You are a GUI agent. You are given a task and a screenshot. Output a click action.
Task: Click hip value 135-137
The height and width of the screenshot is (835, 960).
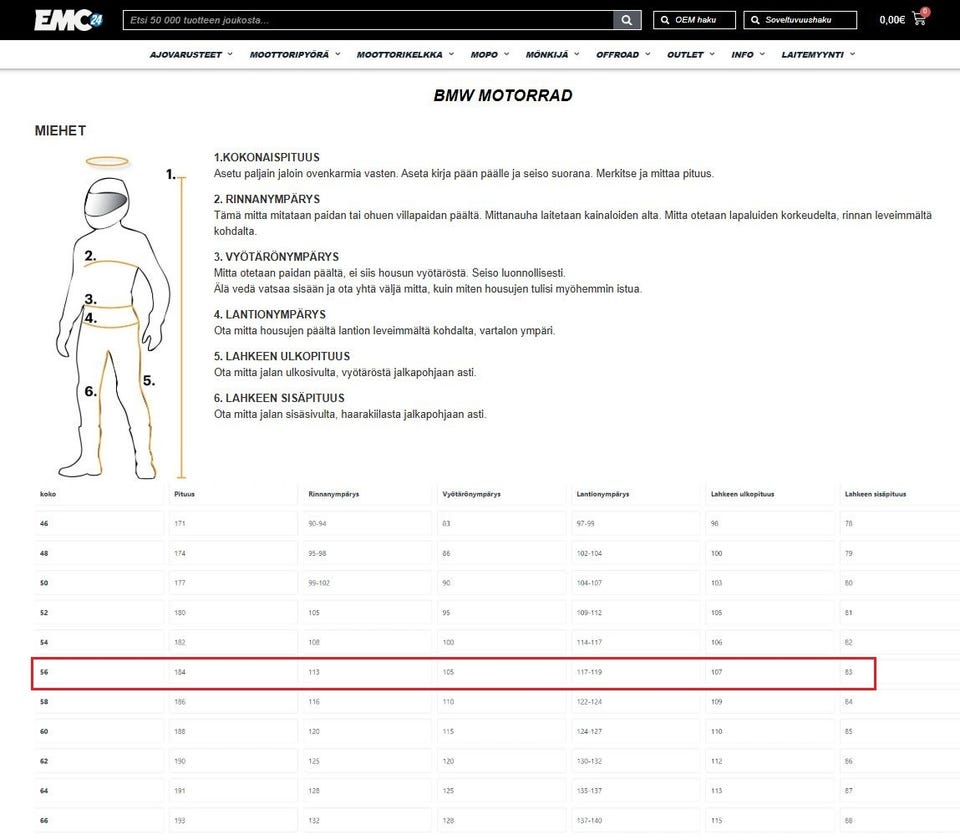589,791
